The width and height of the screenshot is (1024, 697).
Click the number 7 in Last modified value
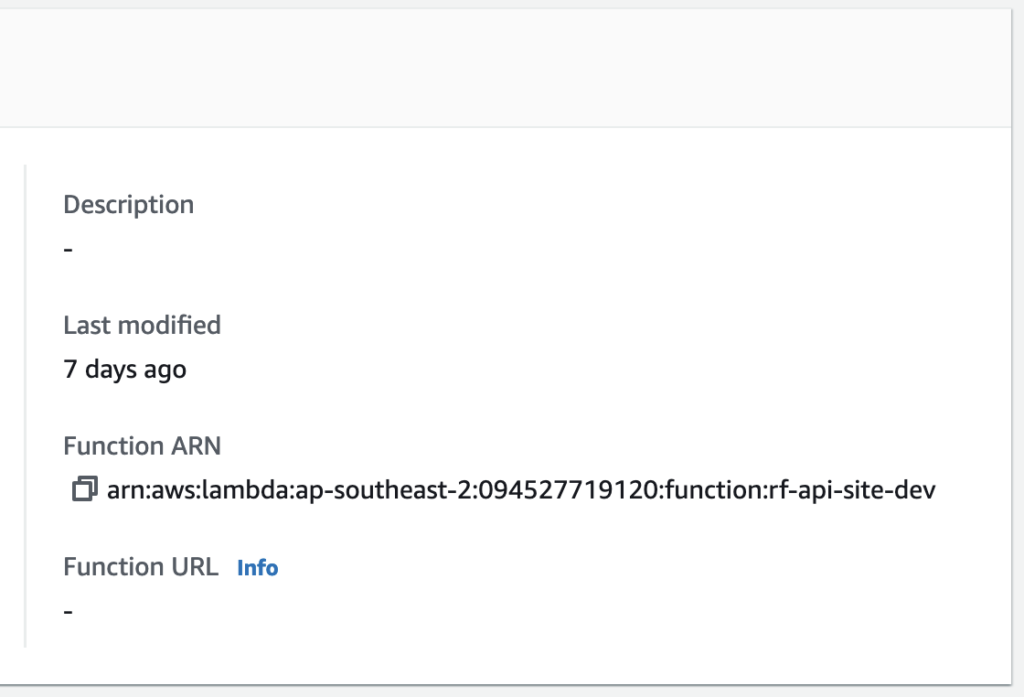(x=71, y=369)
